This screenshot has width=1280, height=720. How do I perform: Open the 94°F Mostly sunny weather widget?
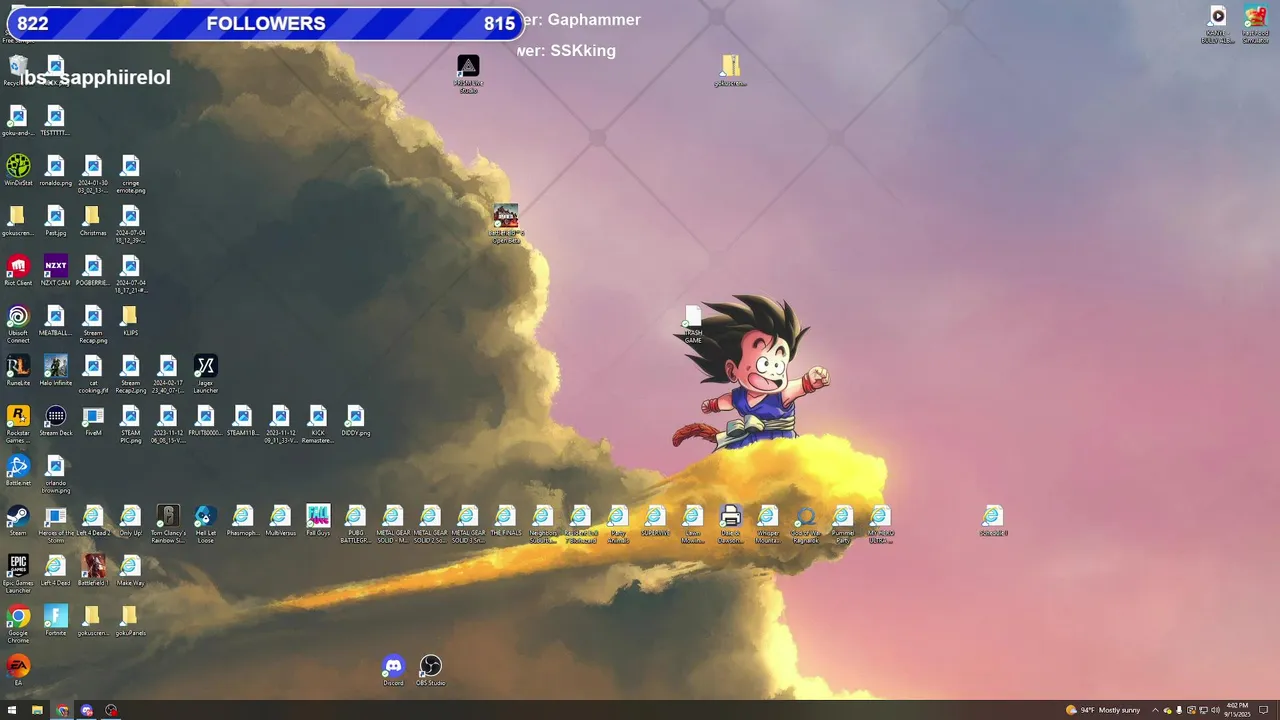tap(1103, 710)
